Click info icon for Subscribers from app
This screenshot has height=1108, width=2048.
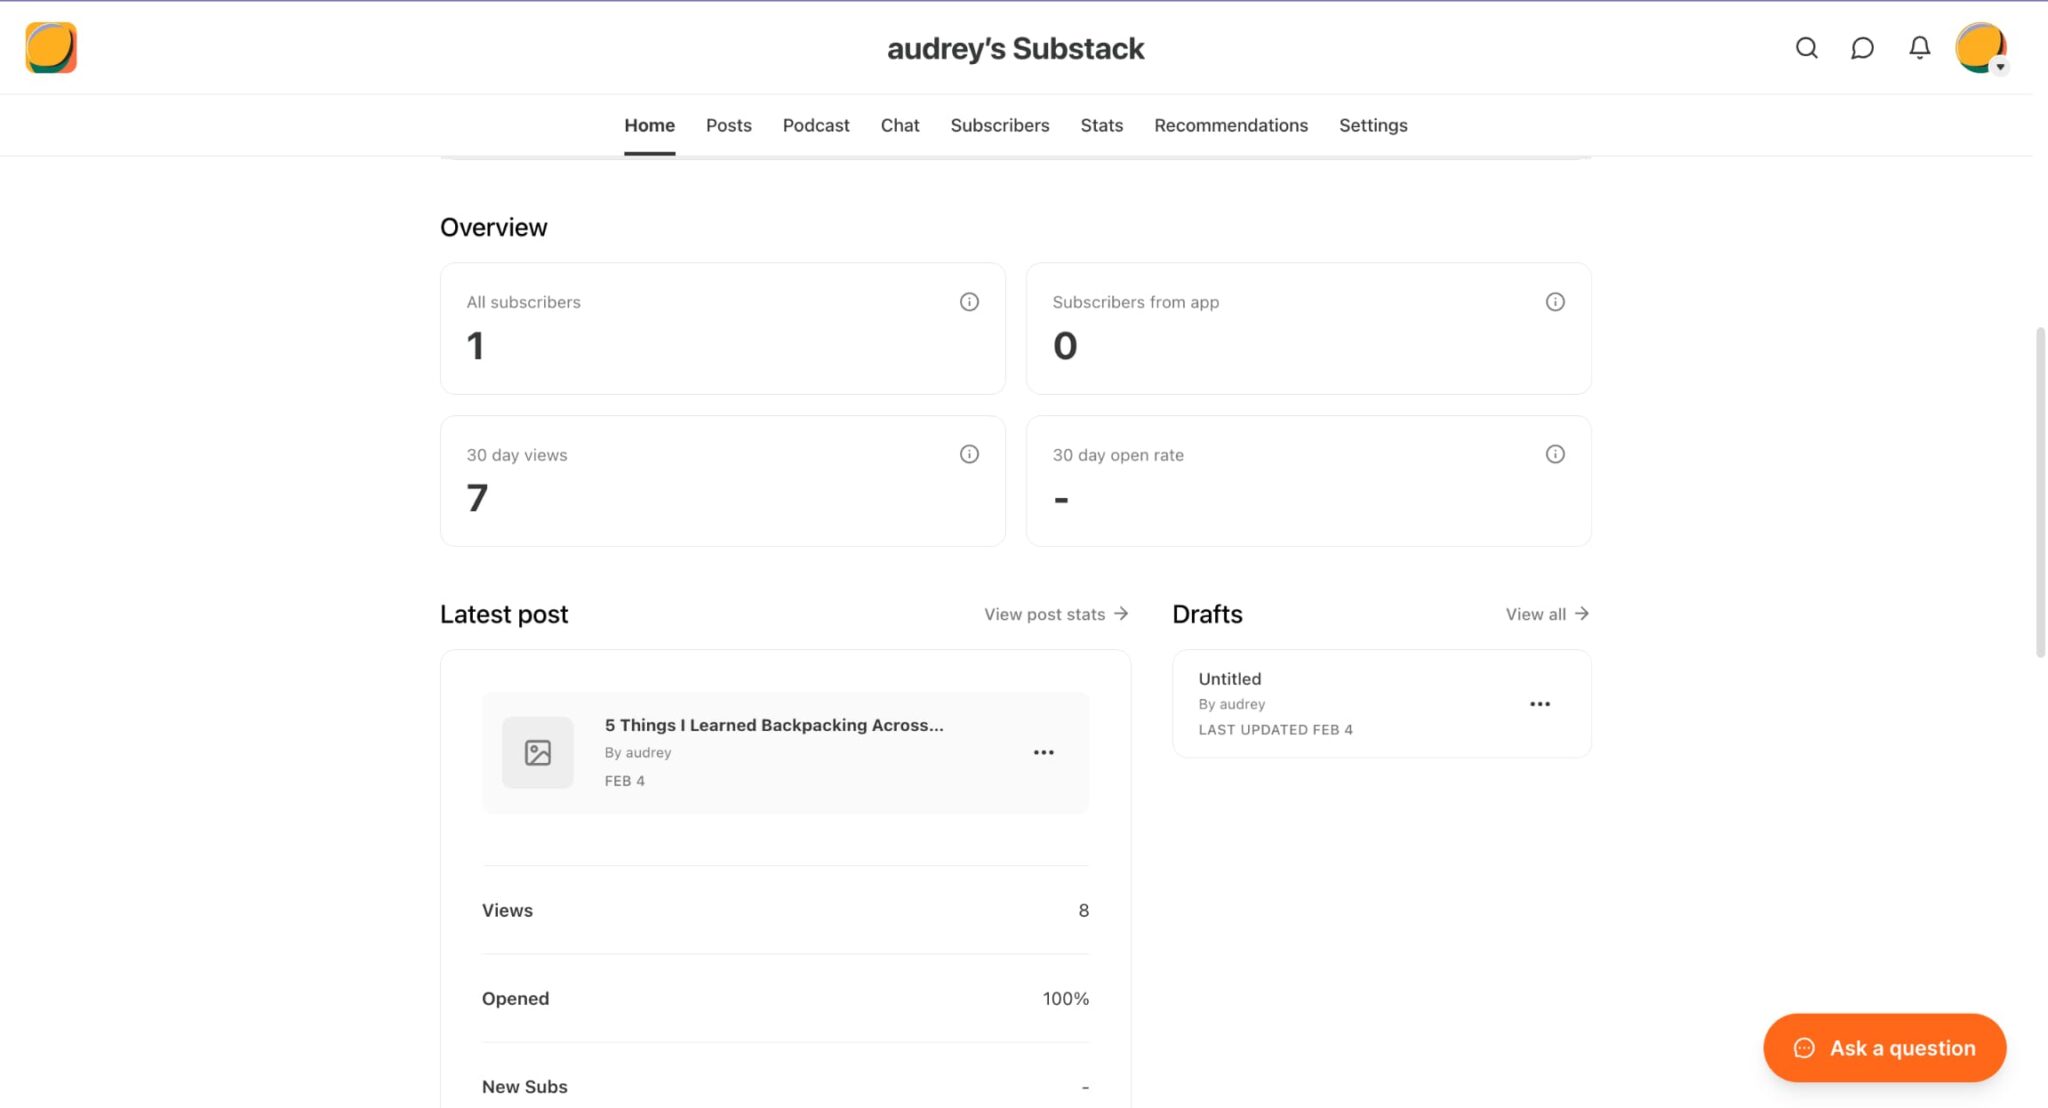tap(1555, 302)
